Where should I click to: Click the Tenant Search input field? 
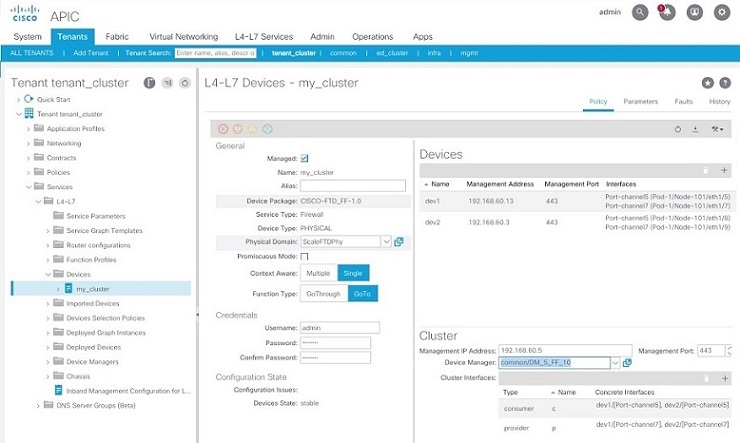216,53
